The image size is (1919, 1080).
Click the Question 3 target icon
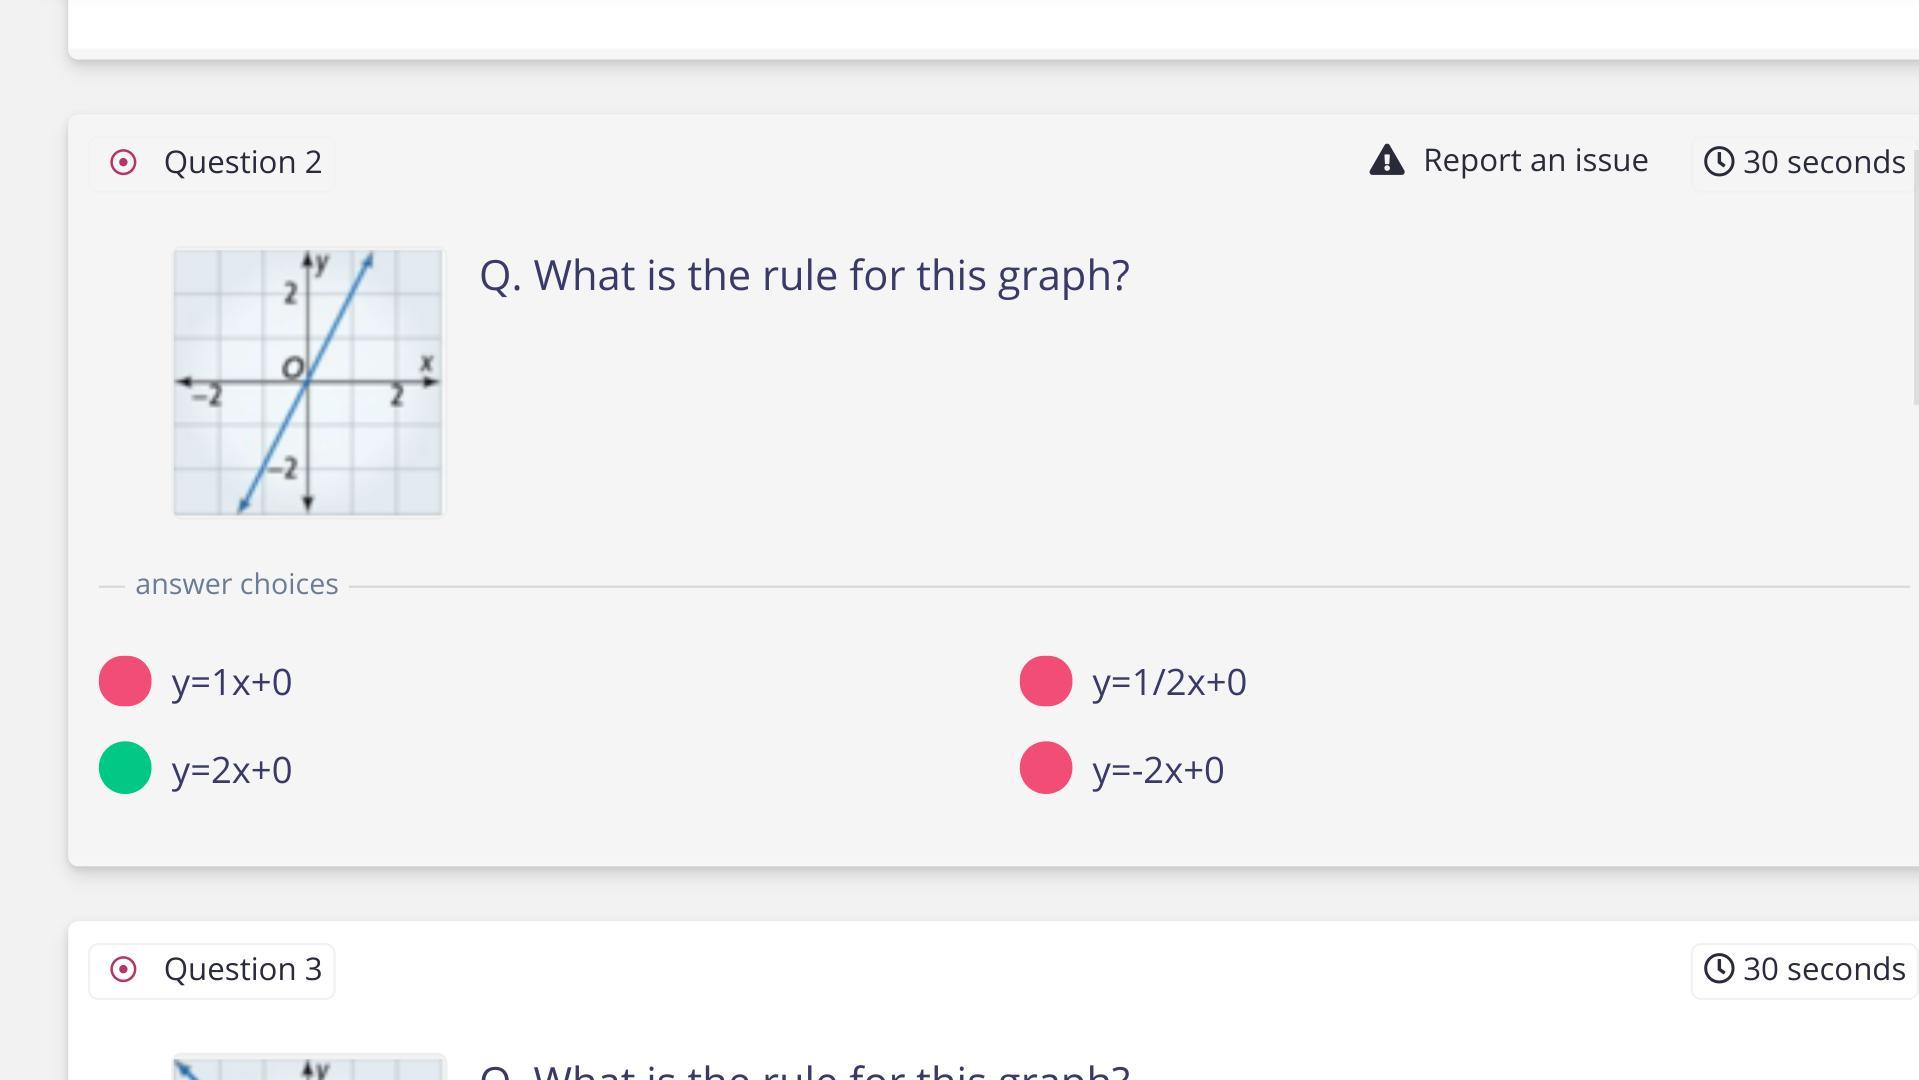coord(123,969)
